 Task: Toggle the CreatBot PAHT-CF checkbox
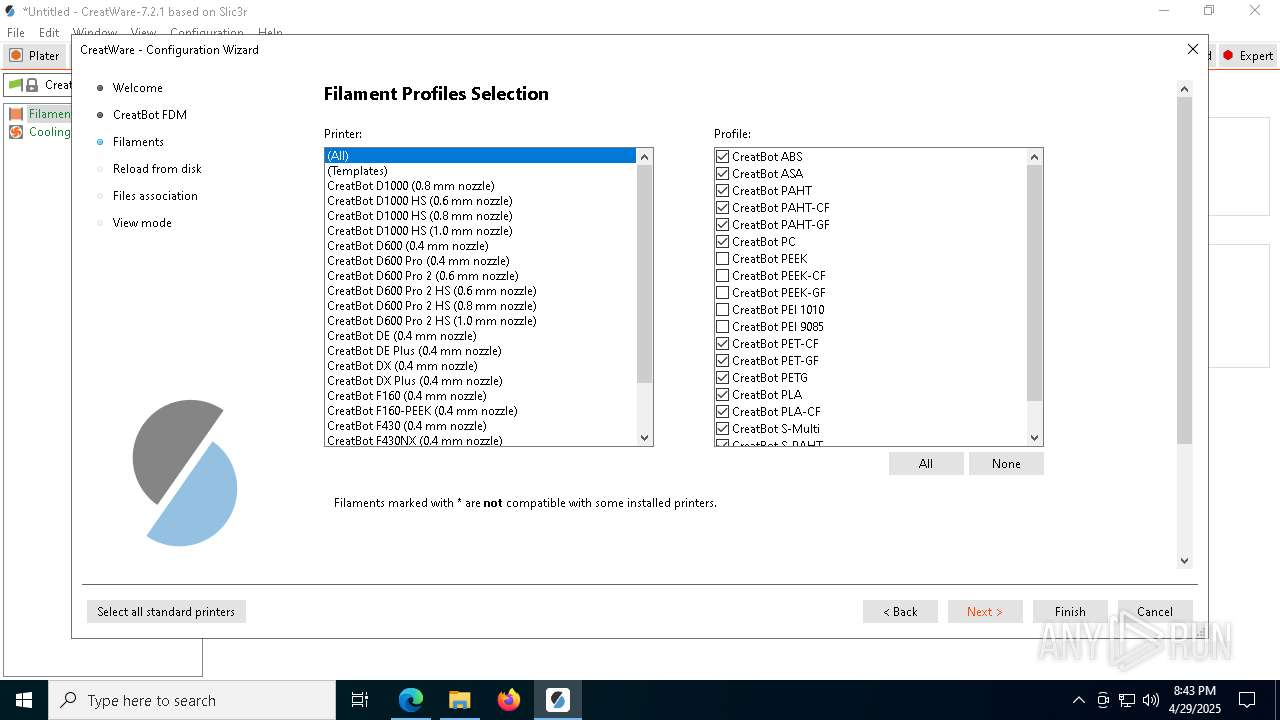coord(722,208)
